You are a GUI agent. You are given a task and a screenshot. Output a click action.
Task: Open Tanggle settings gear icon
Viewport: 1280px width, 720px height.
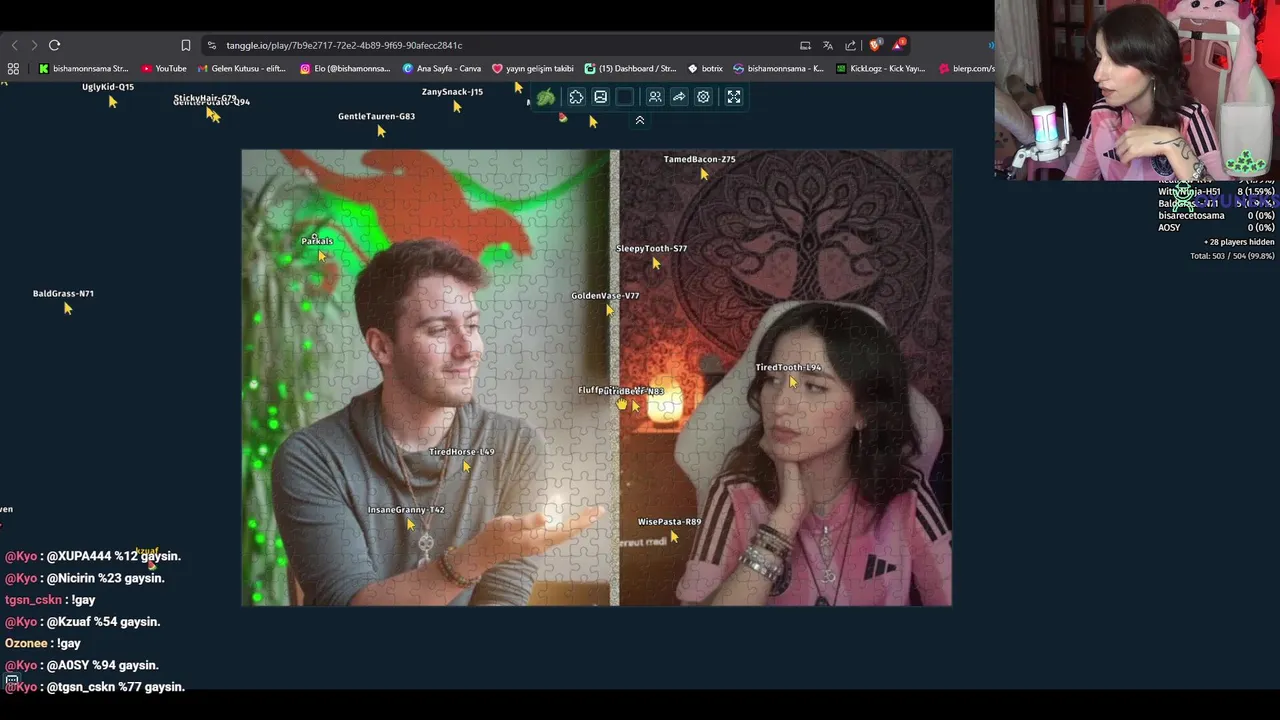pos(703,97)
